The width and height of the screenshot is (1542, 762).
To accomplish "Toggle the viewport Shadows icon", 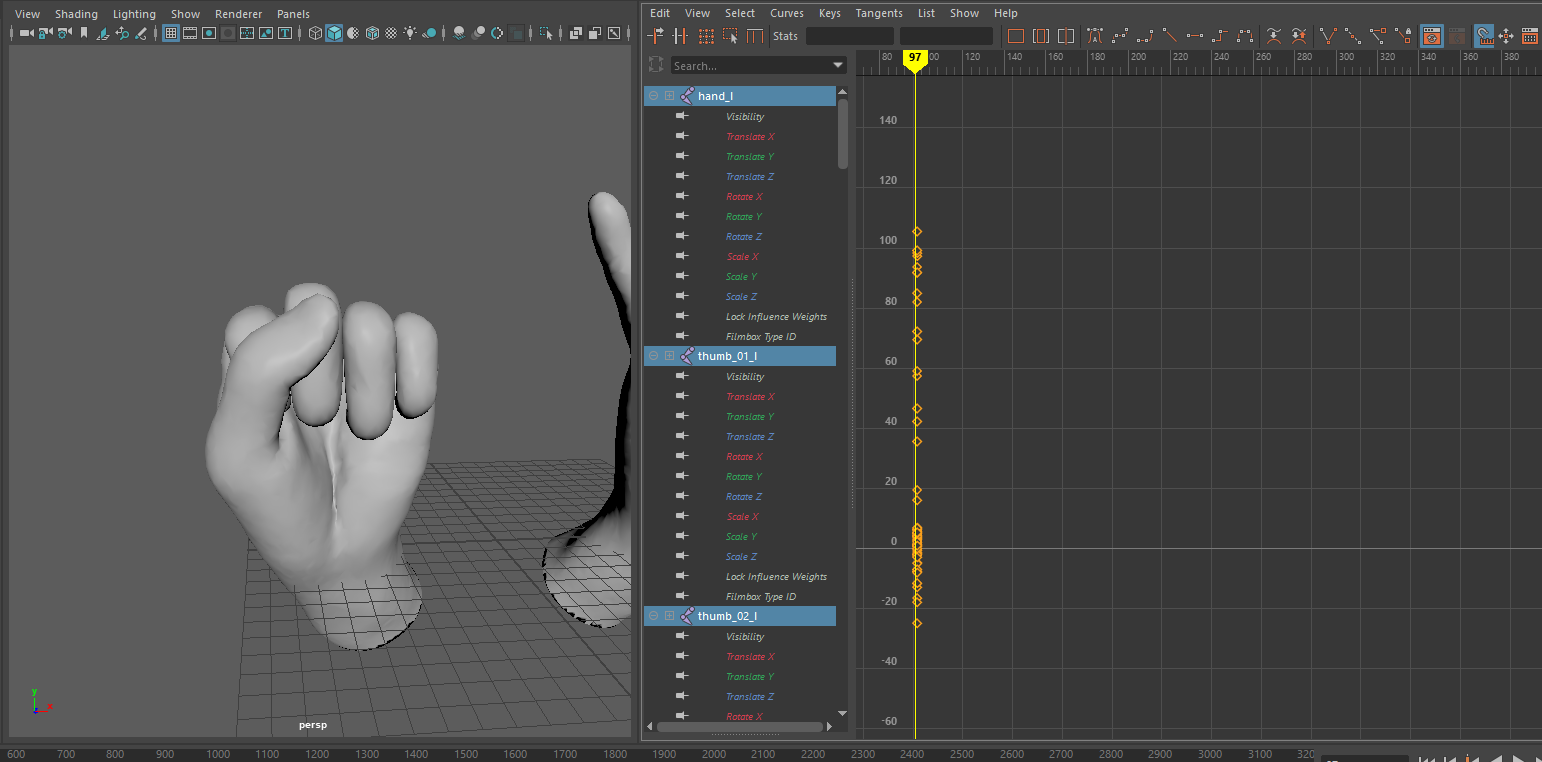I will (430, 33).
